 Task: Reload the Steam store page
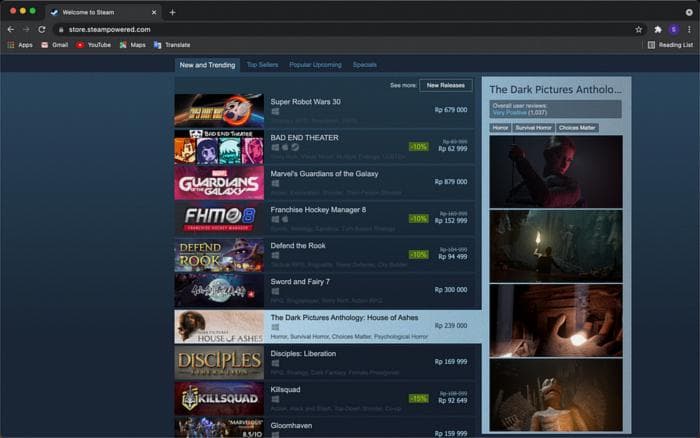click(x=42, y=29)
